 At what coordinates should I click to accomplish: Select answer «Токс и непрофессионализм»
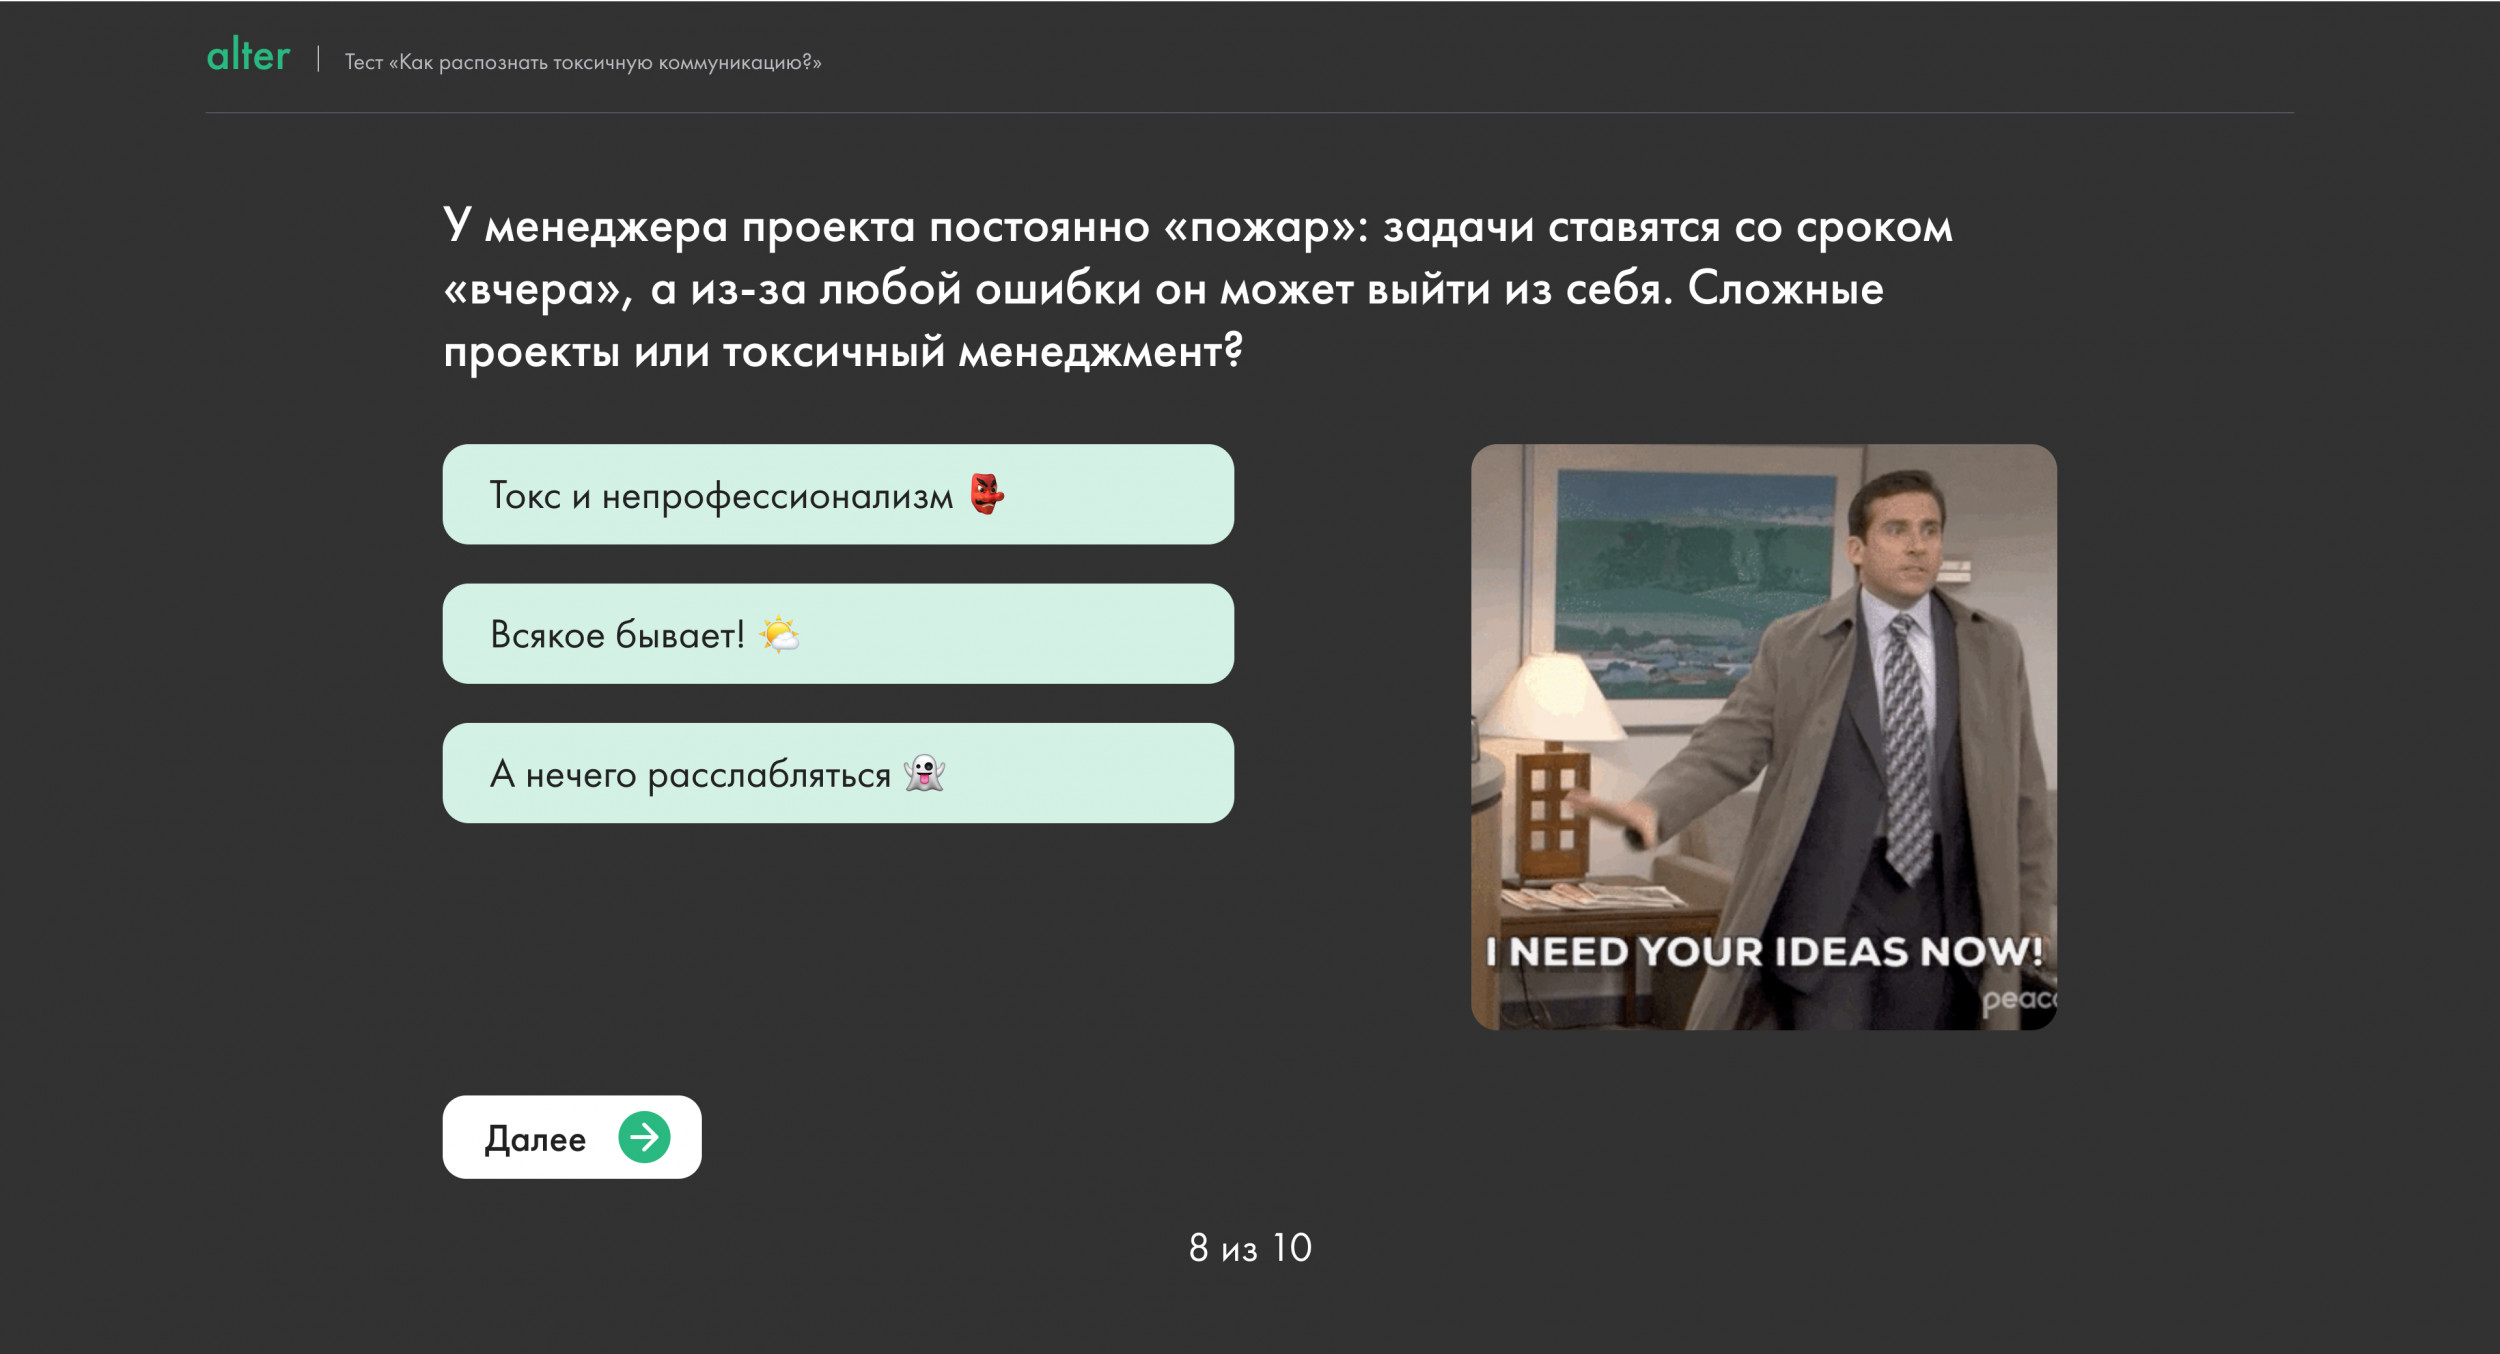coord(838,494)
